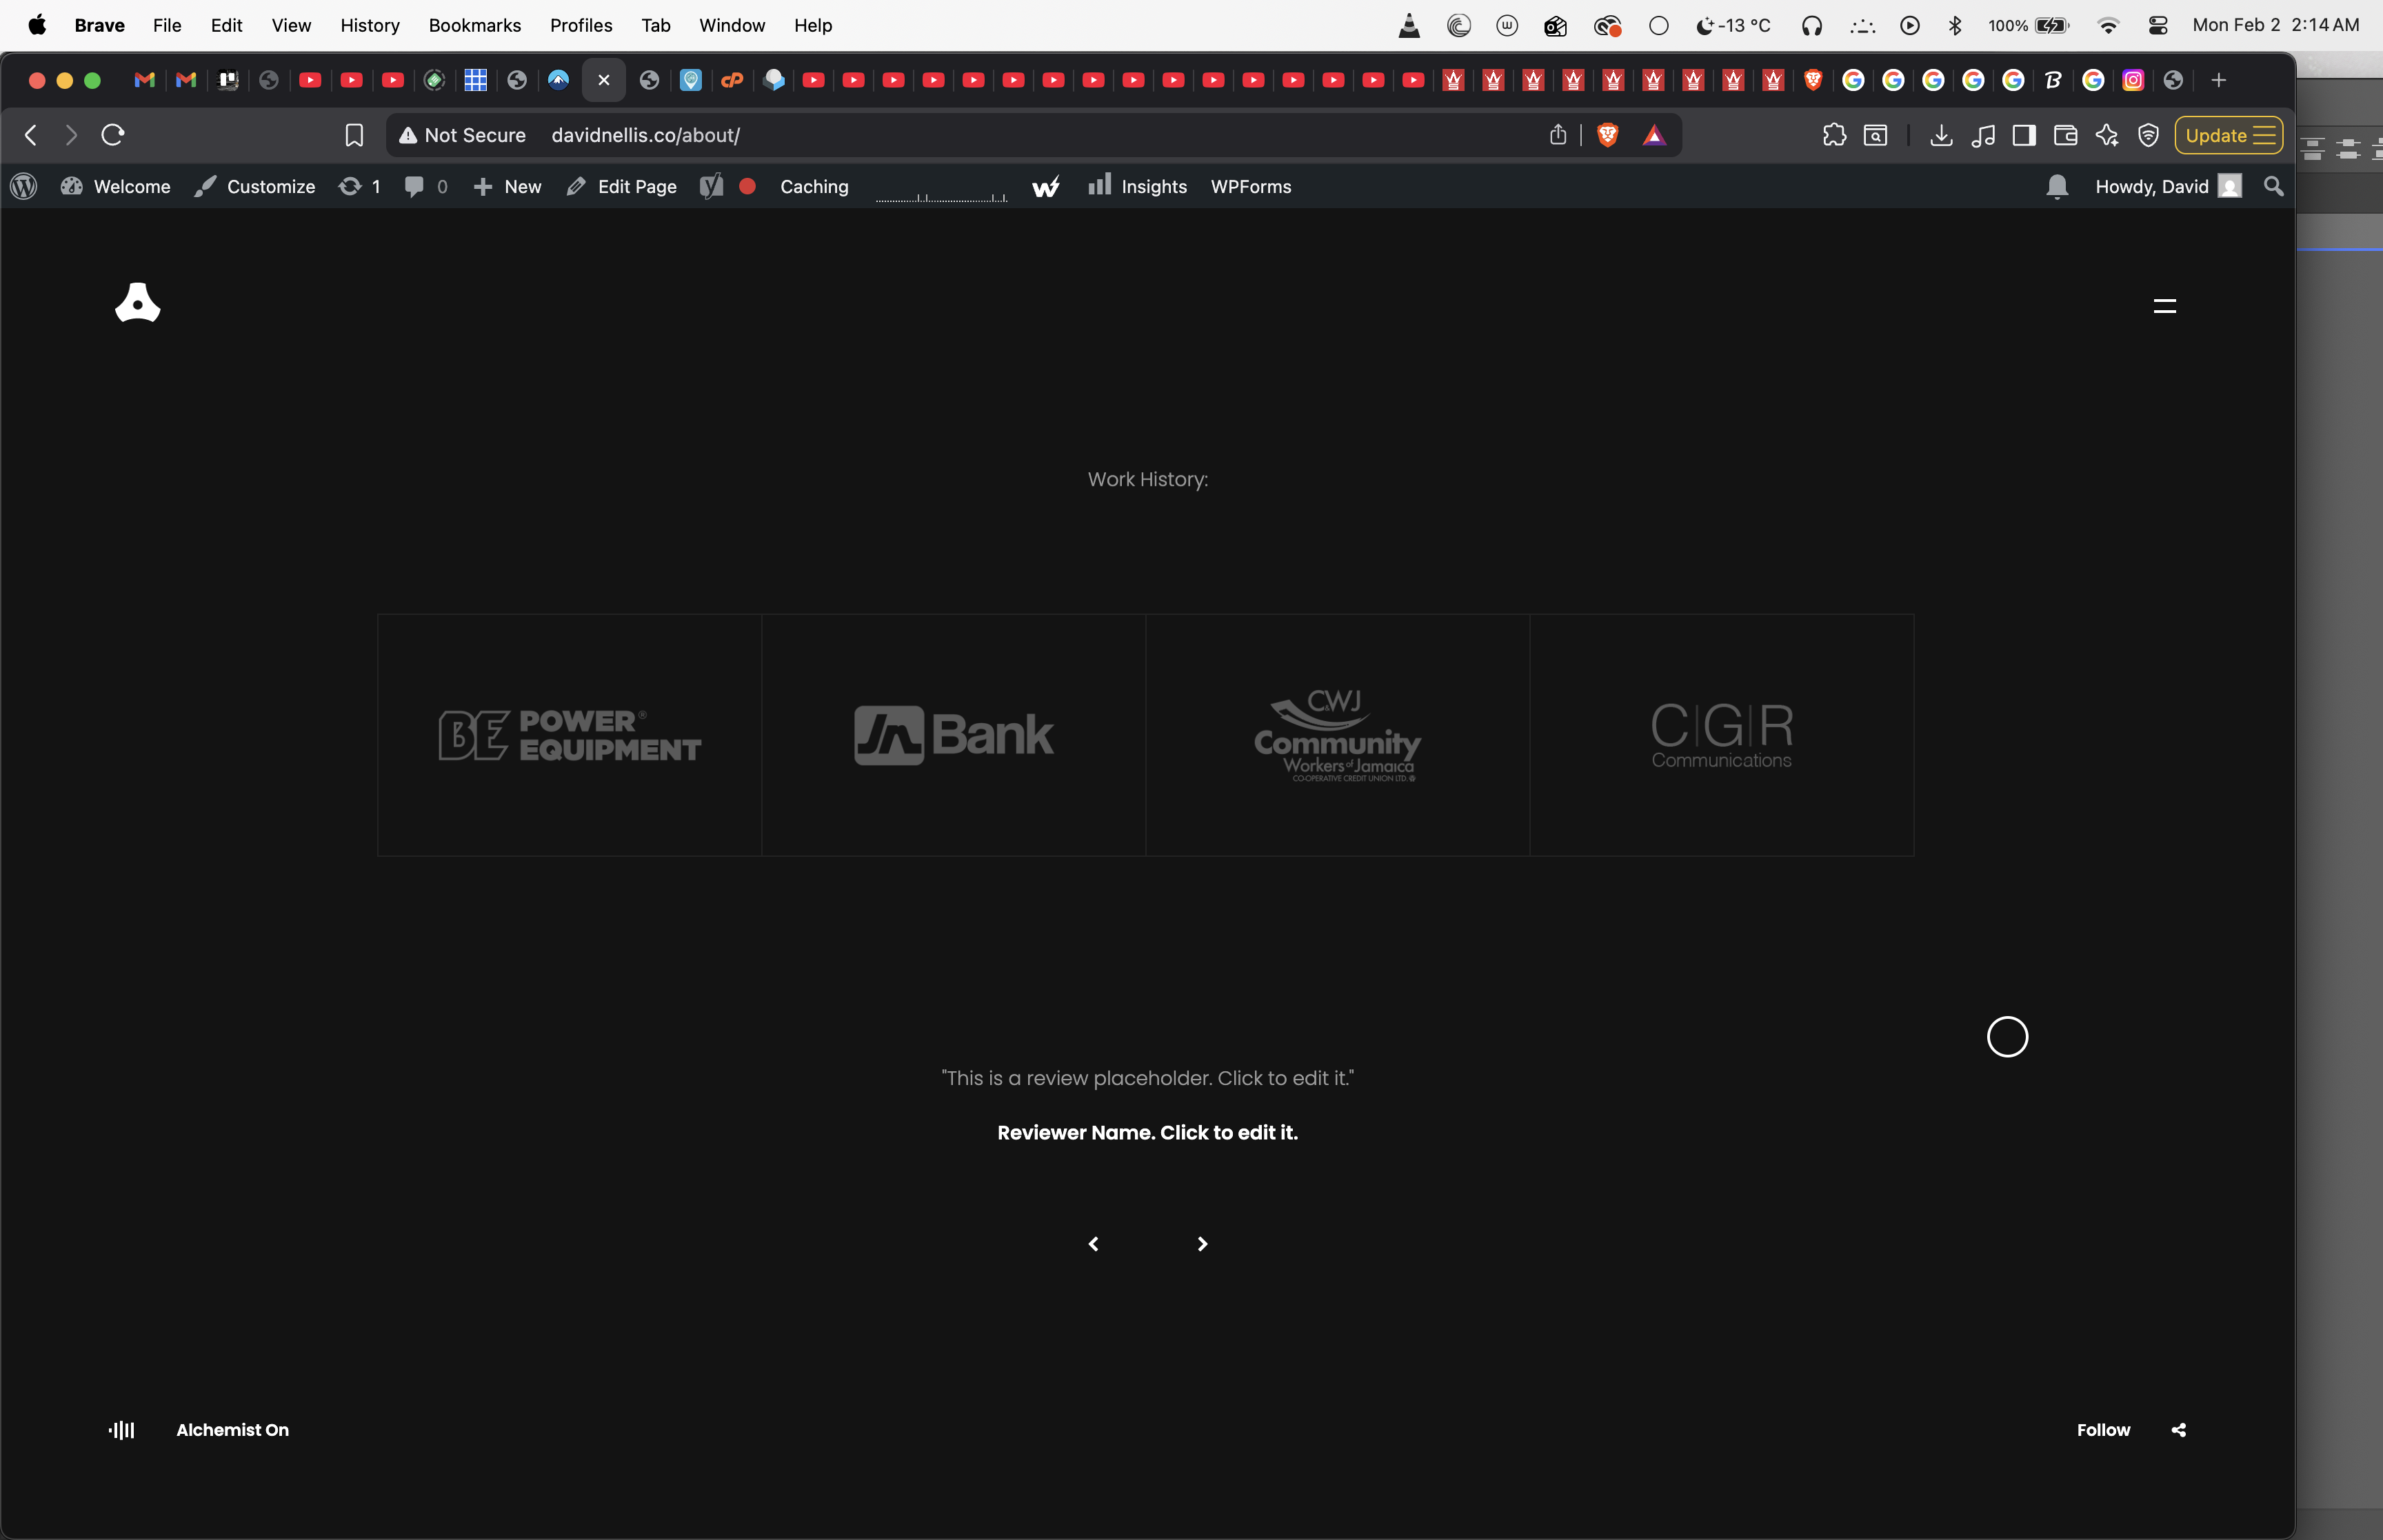This screenshot has height=1540, width=2383.
Task: Toggle the Brave sidebar panel button
Action: 2024,135
